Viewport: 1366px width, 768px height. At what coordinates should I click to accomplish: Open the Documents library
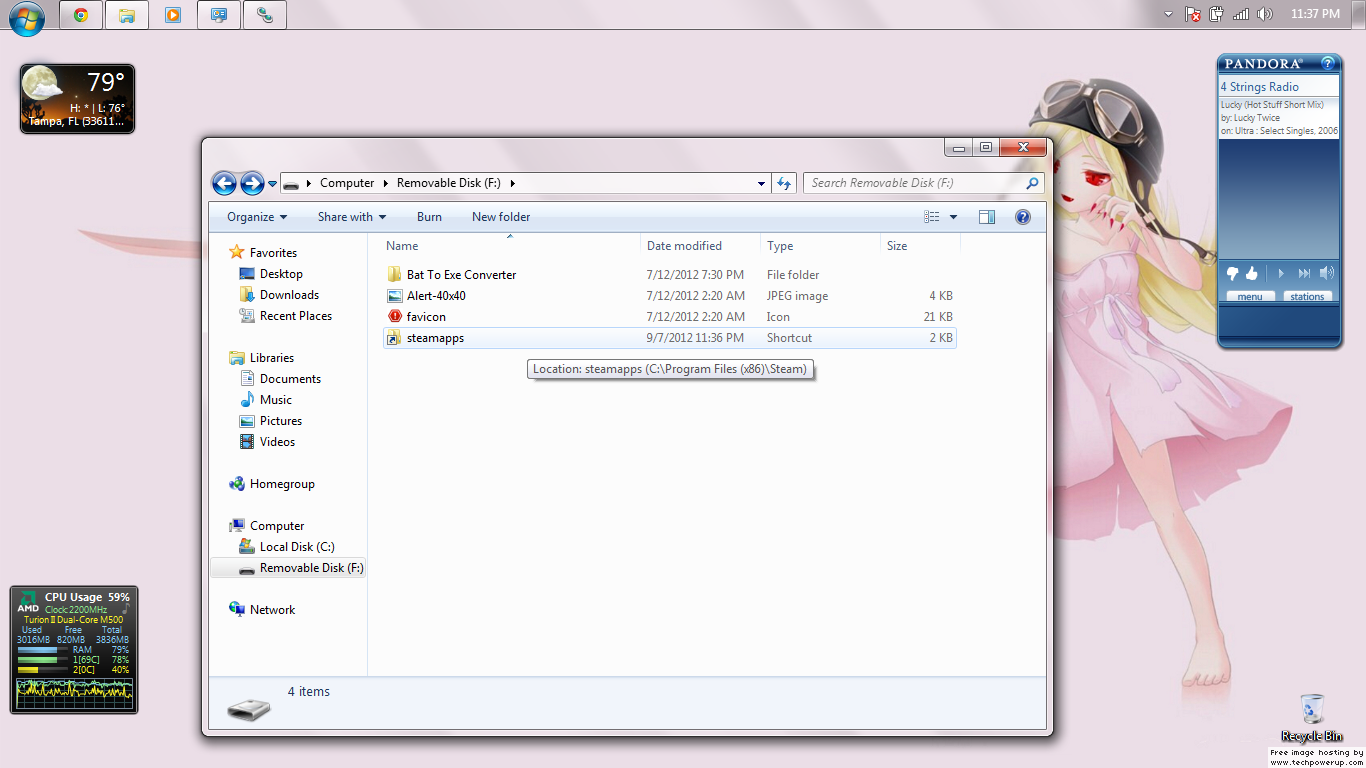coord(290,379)
